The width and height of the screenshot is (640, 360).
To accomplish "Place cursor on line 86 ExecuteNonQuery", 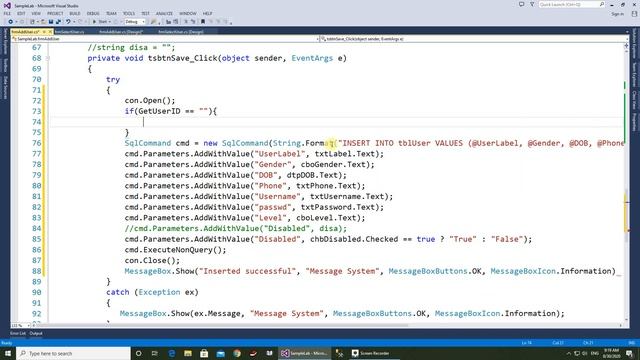I will (x=175, y=250).
